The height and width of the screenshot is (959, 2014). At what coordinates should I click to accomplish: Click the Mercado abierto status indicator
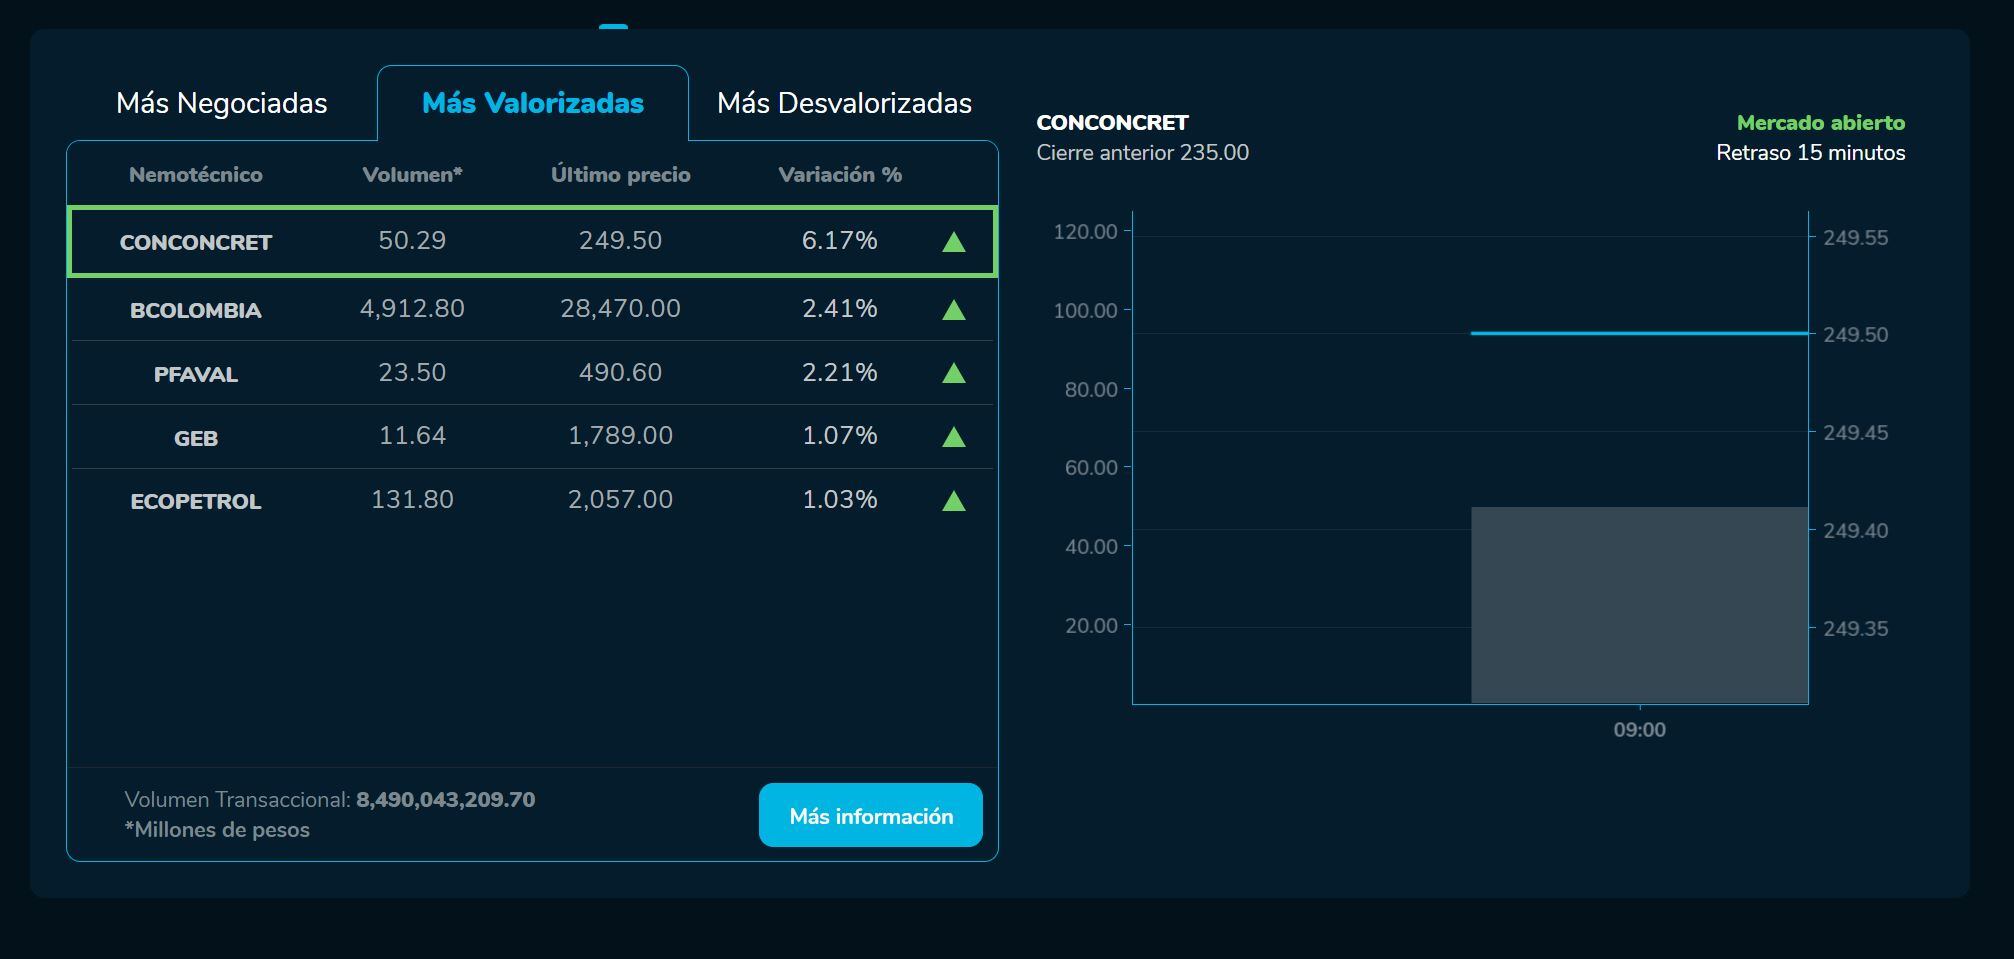click(x=1820, y=123)
